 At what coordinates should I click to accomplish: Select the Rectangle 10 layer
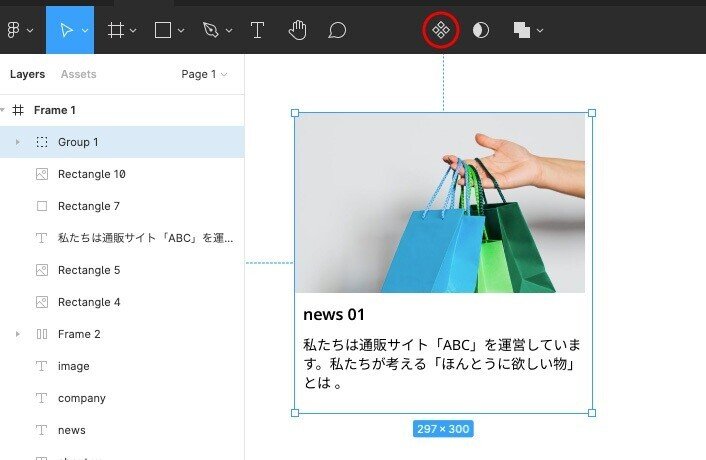point(122,174)
